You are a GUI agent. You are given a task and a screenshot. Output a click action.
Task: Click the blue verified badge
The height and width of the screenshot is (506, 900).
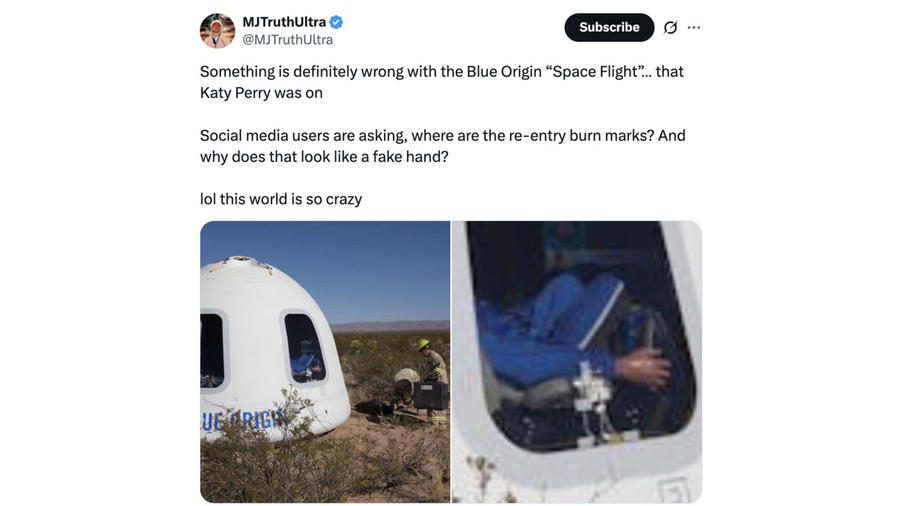(x=336, y=22)
